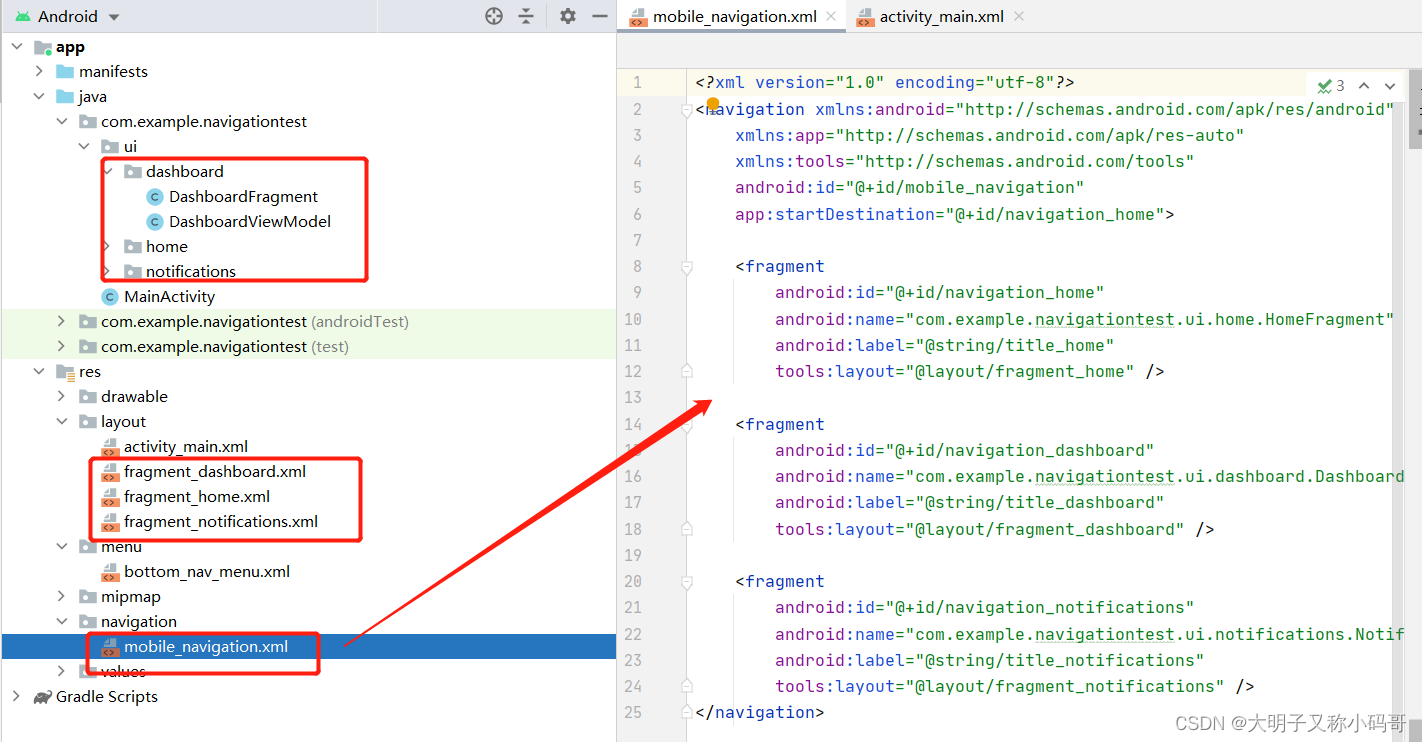Screen dimensions: 1422x742
Task: Click the res folder icon
Action: [x=65, y=372]
